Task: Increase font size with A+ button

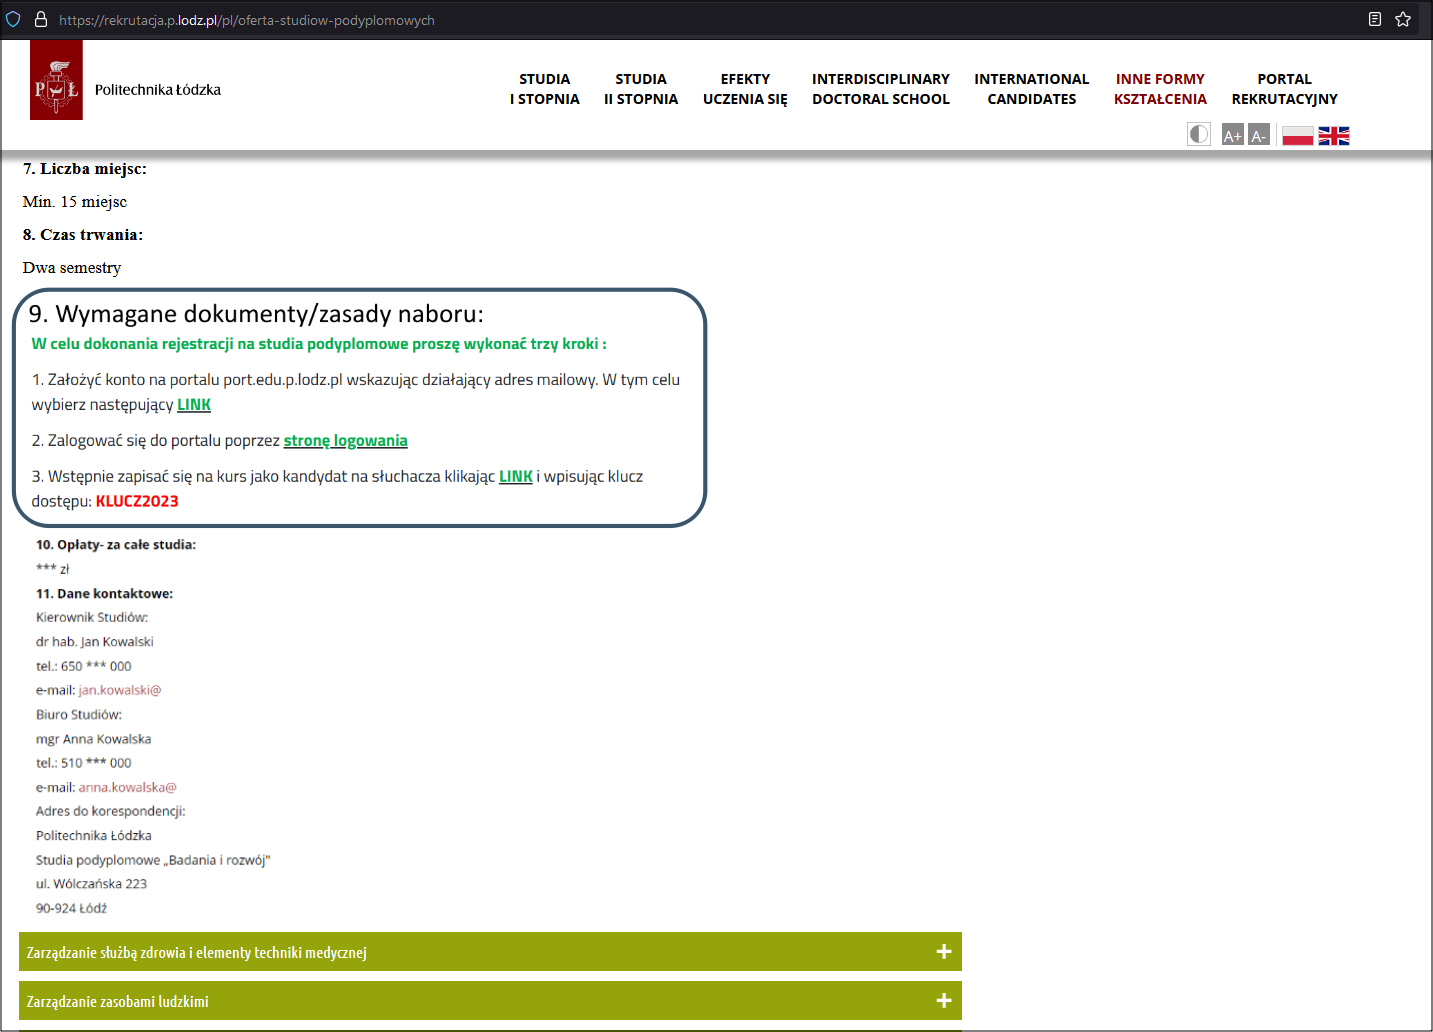Action: tap(1232, 135)
